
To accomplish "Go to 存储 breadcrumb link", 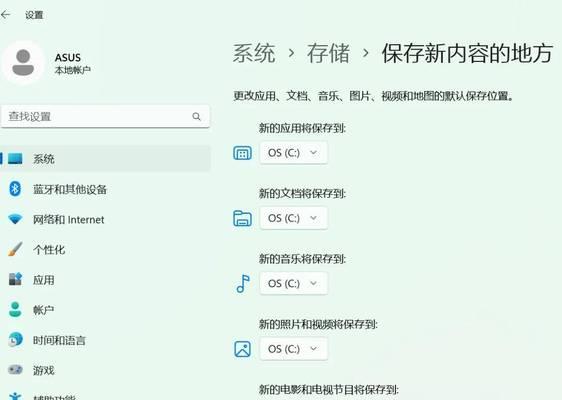I will (x=328, y=53).
